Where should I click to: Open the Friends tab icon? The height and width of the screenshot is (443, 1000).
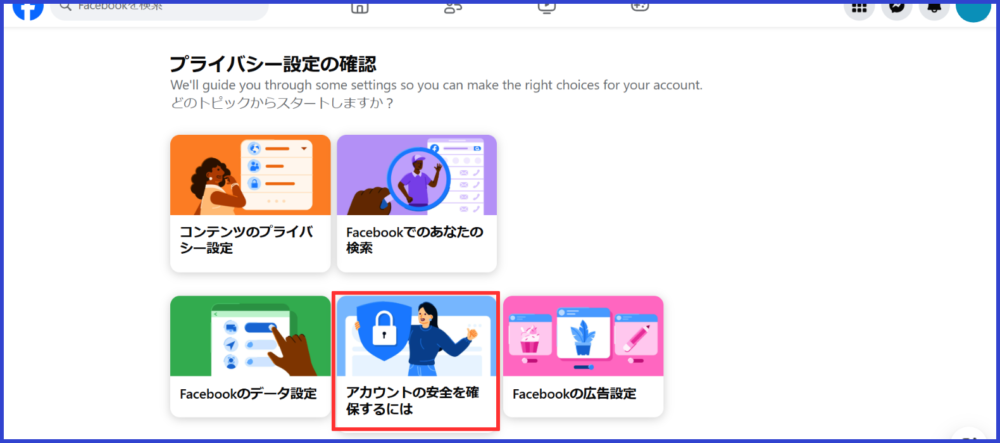coord(453,7)
